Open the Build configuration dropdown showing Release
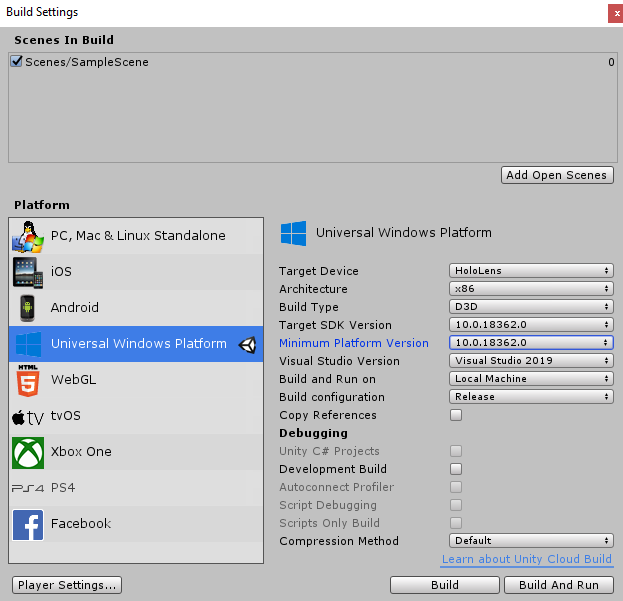Viewport: 623px width, 601px height. [x=531, y=396]
